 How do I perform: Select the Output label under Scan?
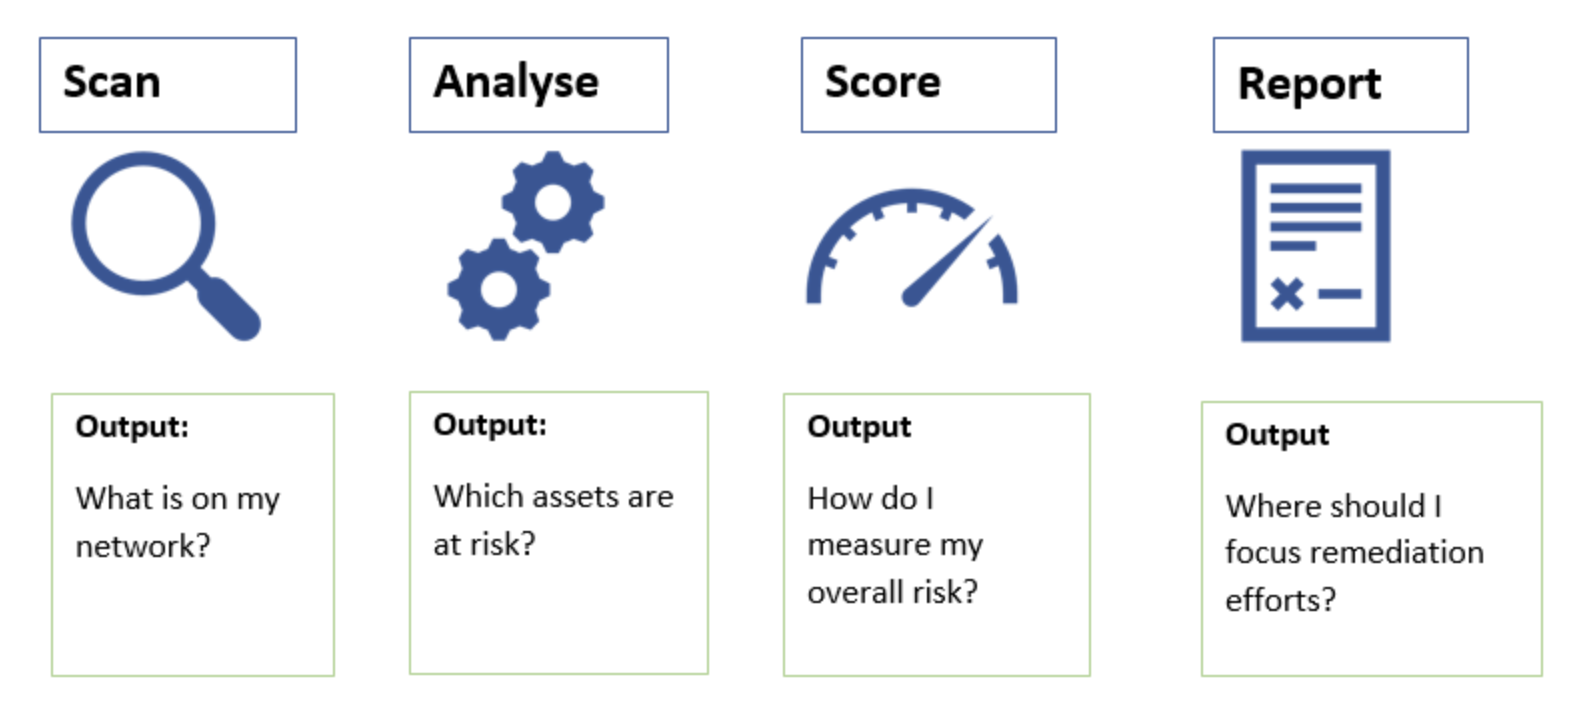tap(132, 427)
